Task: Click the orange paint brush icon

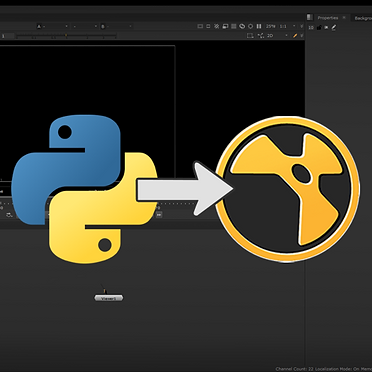Action: coord(295,35)
